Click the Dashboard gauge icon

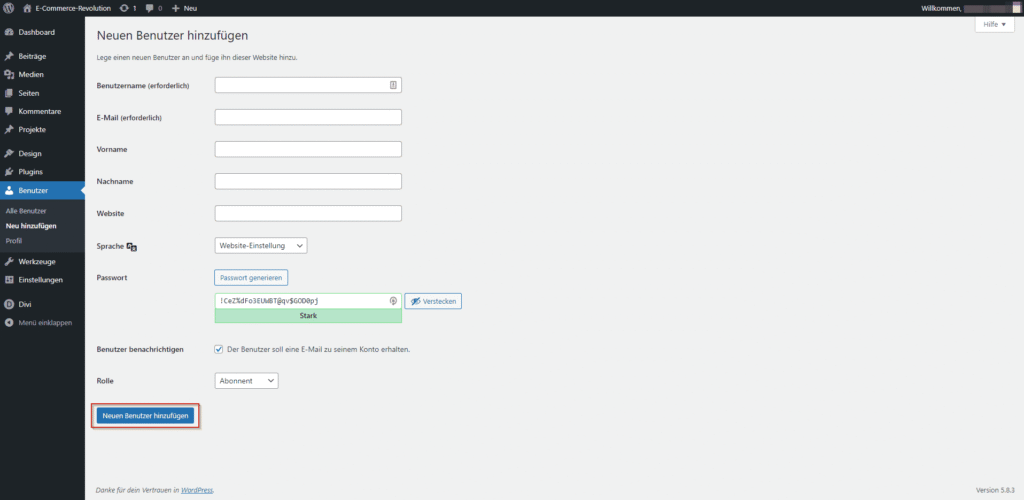point(9,32)
